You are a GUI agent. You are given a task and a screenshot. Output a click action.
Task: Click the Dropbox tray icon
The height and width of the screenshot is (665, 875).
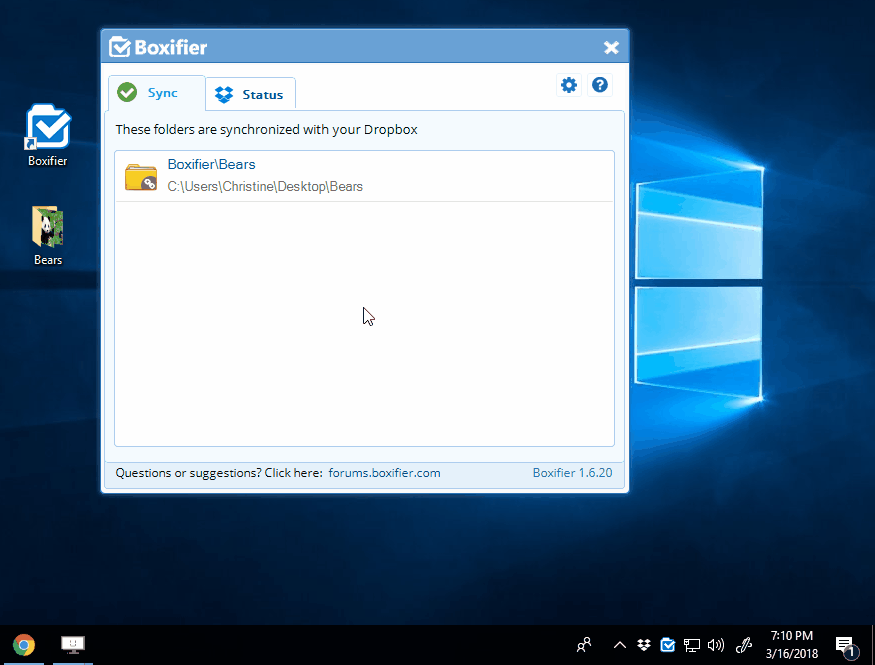pyautogui.click(x=644, y=645)
